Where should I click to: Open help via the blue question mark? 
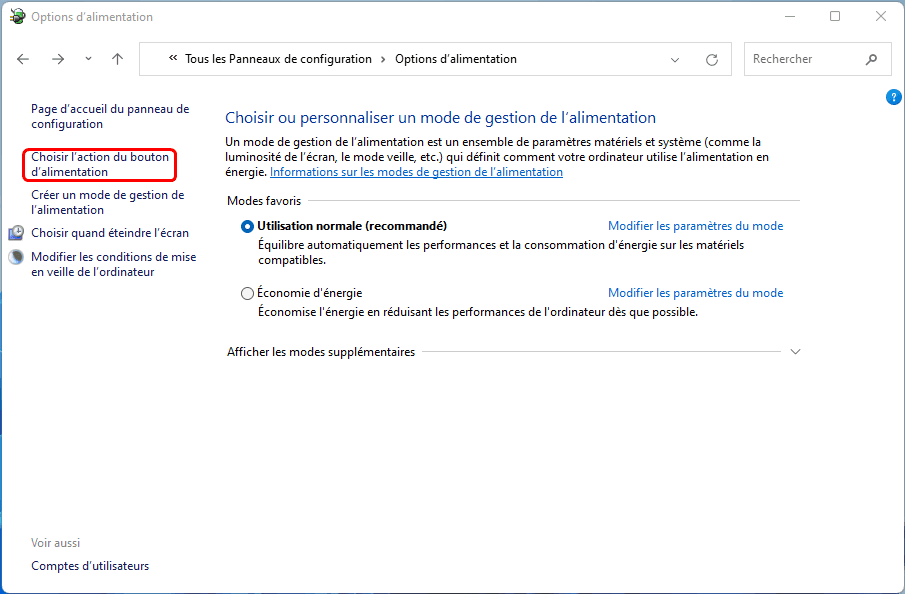pos(893,97)
